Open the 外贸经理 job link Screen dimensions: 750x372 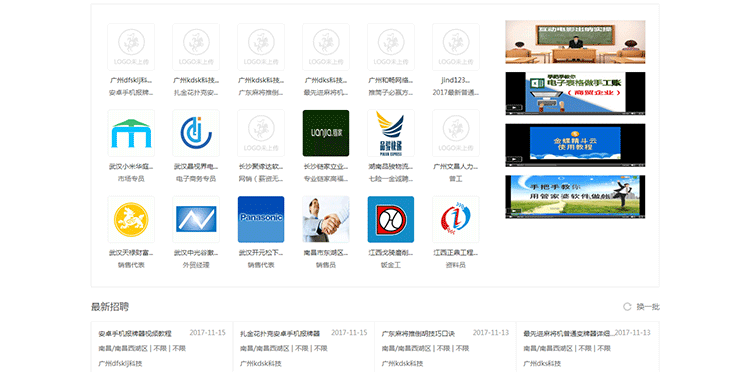click(196, 265)
